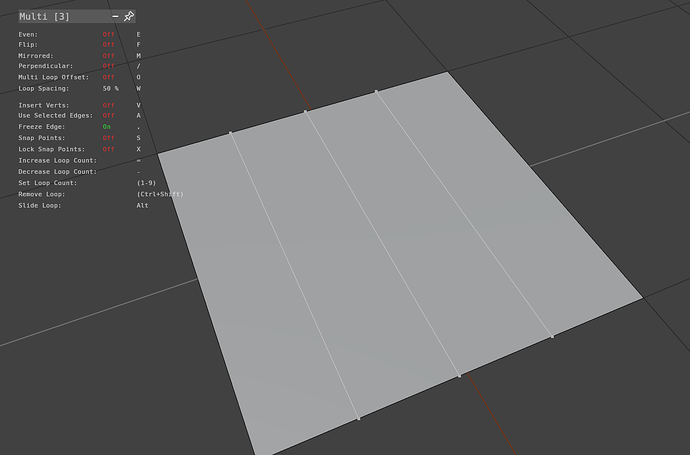Toggle the Even option's Off value

pos(108,34)
